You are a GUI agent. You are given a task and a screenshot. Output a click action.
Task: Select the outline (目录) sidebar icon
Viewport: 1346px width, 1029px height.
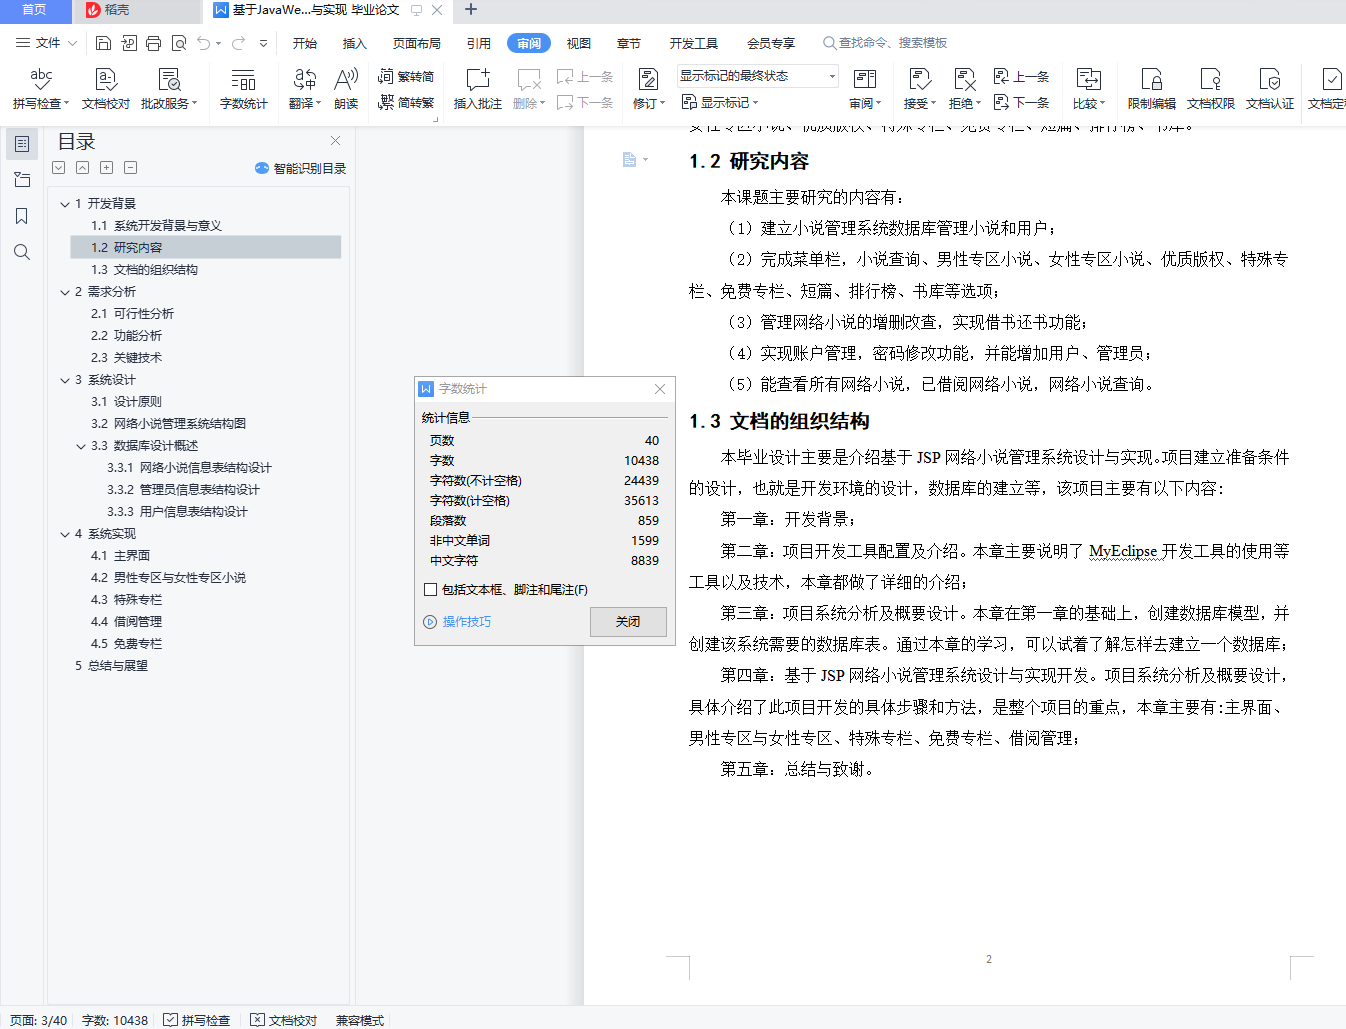pyautogui.click(x=22, y=144)
